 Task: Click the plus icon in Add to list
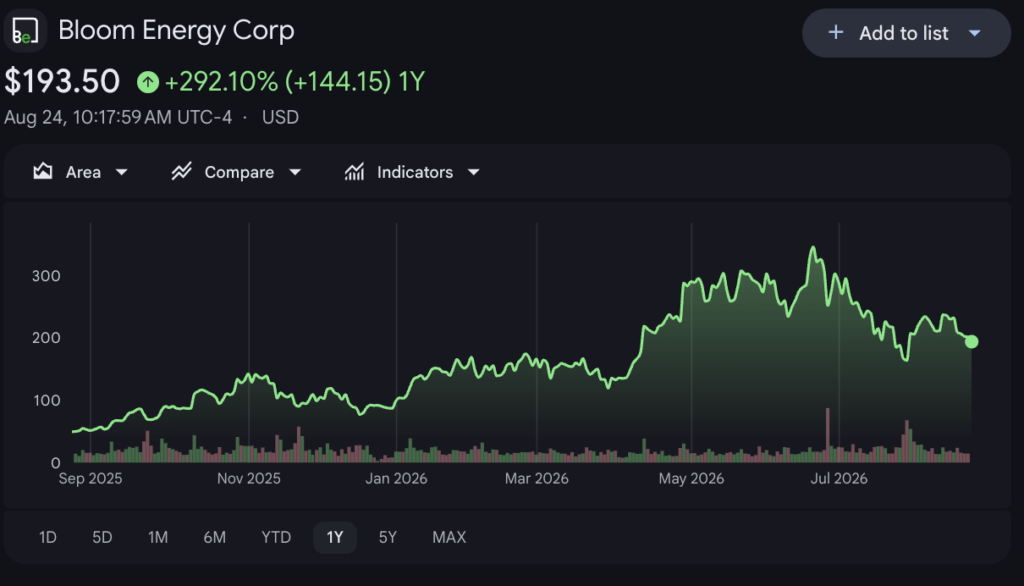click(835, 33)
